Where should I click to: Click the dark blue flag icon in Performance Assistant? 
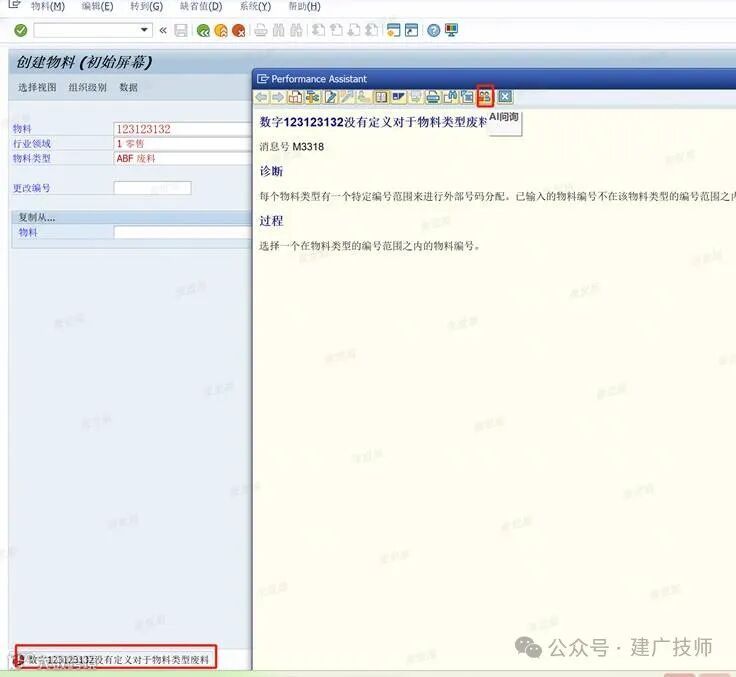point(398,97)
